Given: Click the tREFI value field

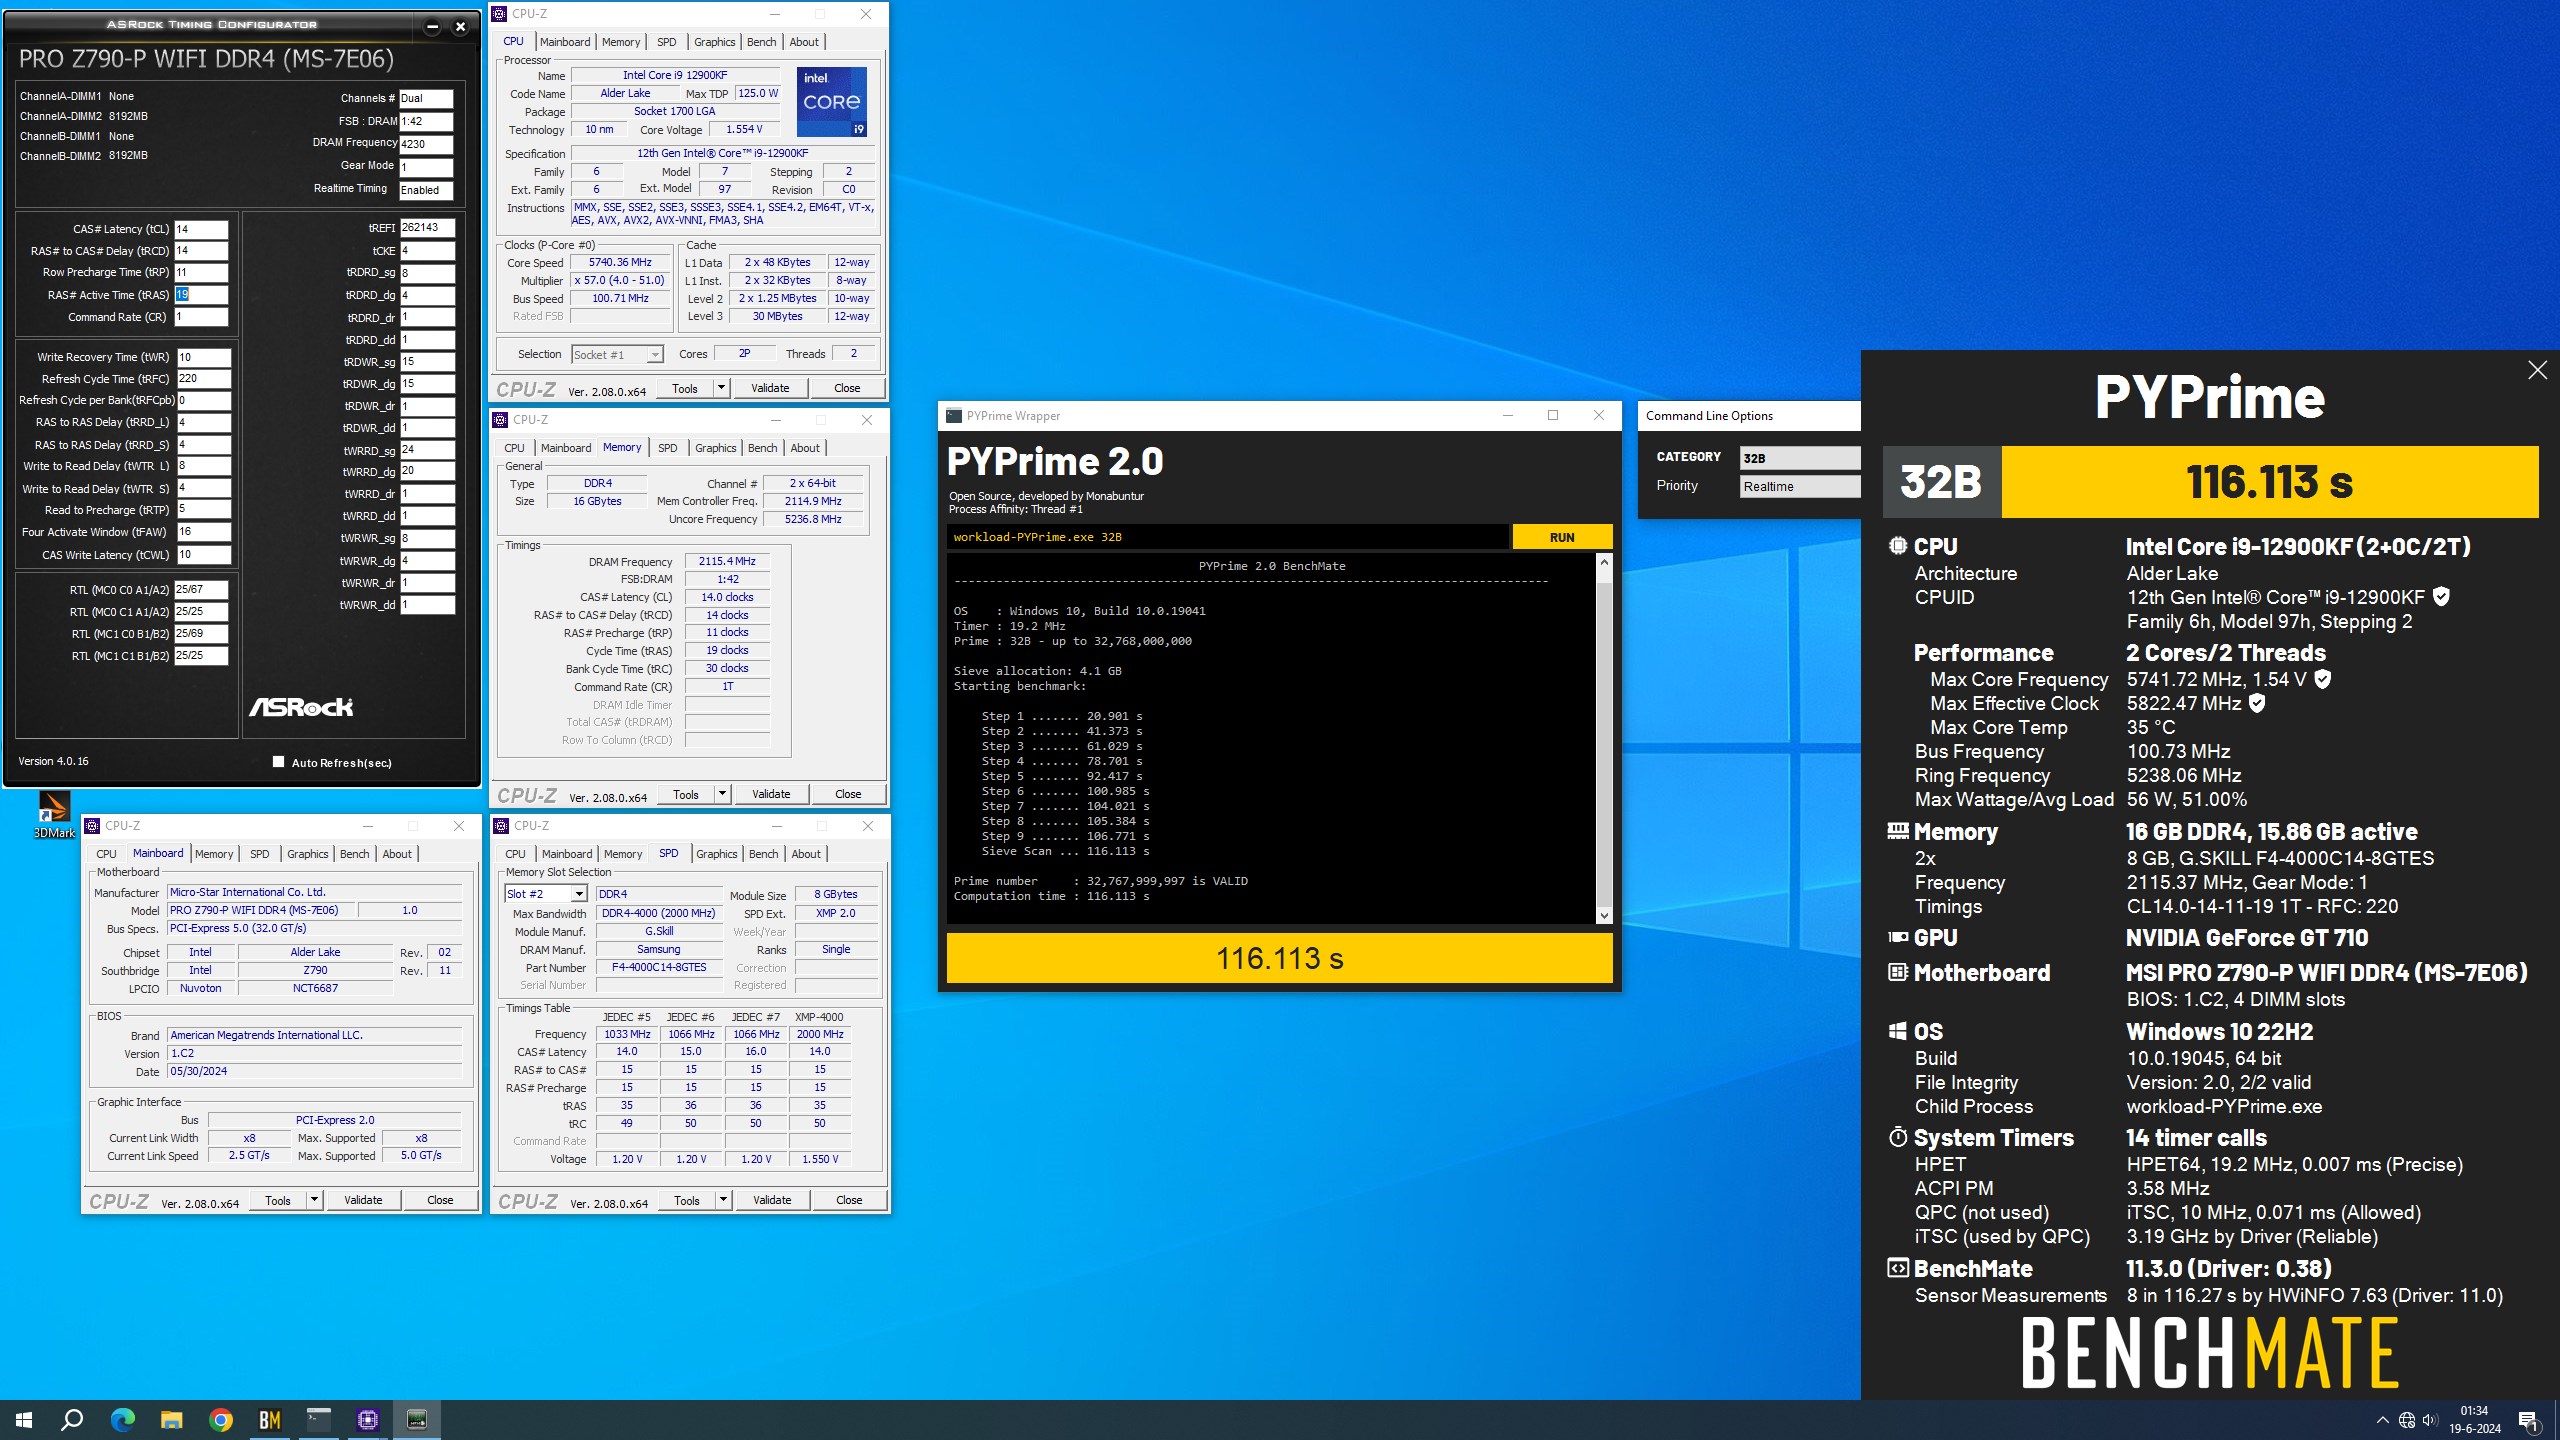Looking at the screenshot, I should coord(427,227).
